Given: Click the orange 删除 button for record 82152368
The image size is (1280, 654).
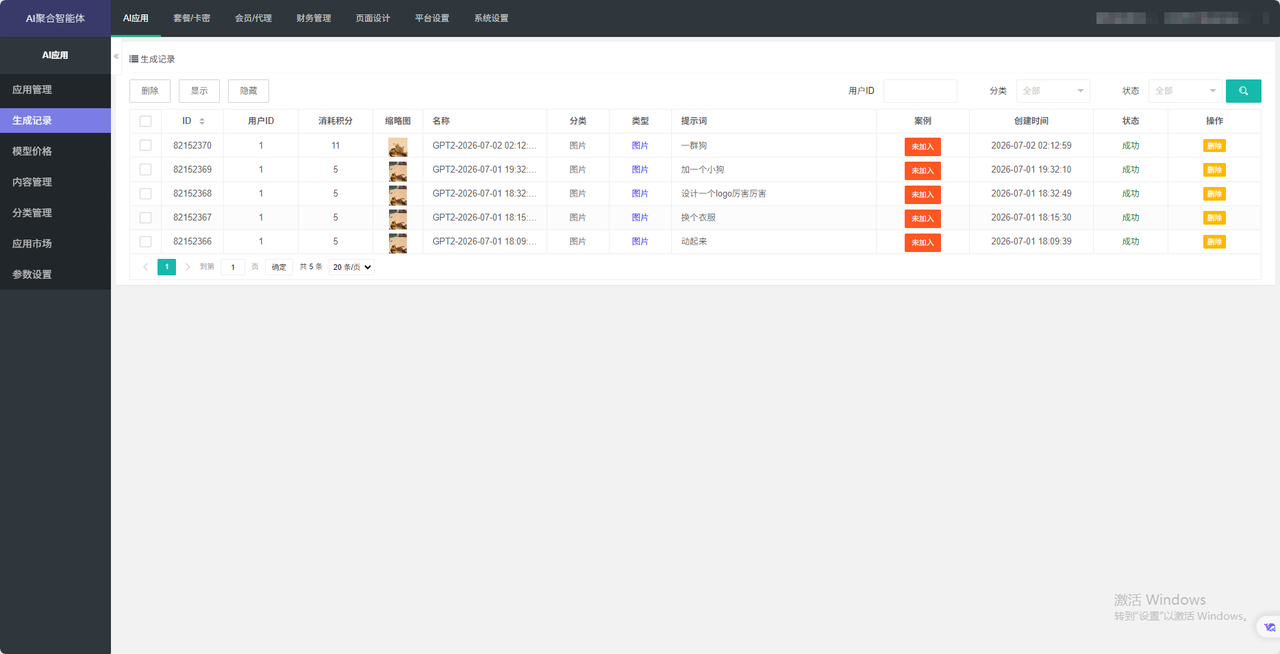Looking at the screenshot, I should [x=1214, y=194].
